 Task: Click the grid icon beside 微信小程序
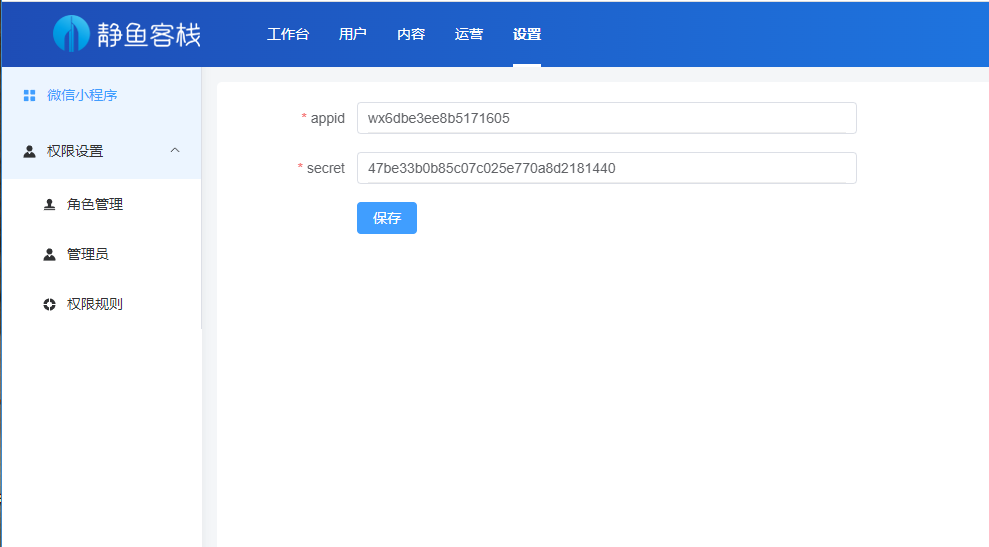29,96
